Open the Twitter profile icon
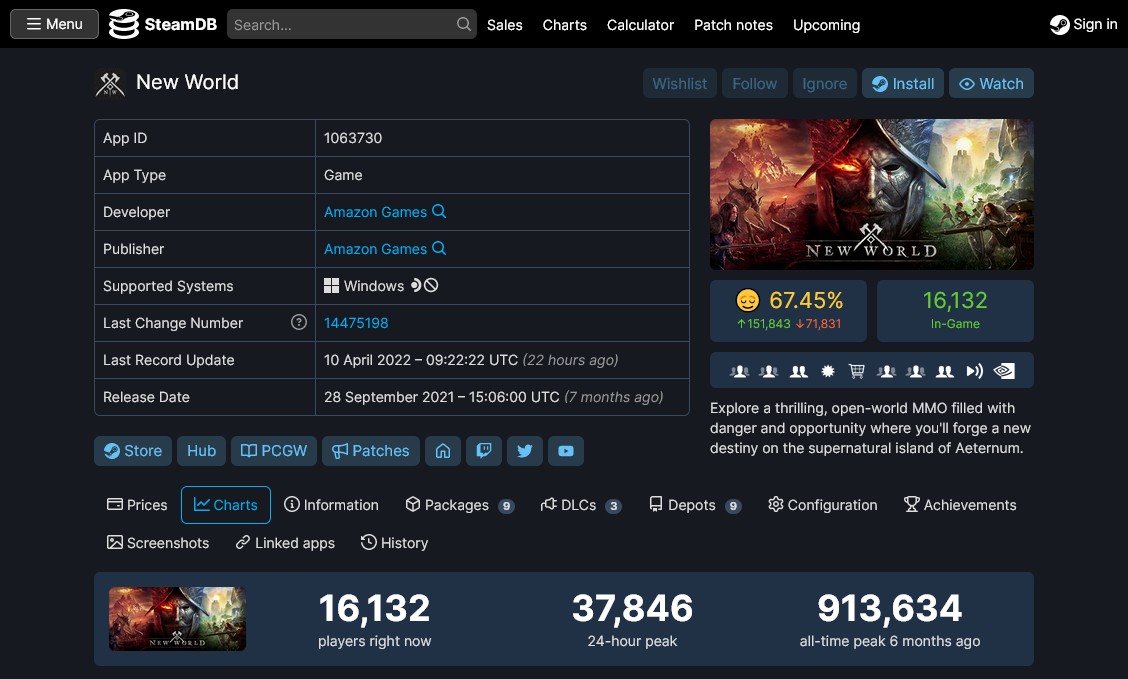Image resolution: width=1128 pixels, height=679 pixels. coord(524,451)
